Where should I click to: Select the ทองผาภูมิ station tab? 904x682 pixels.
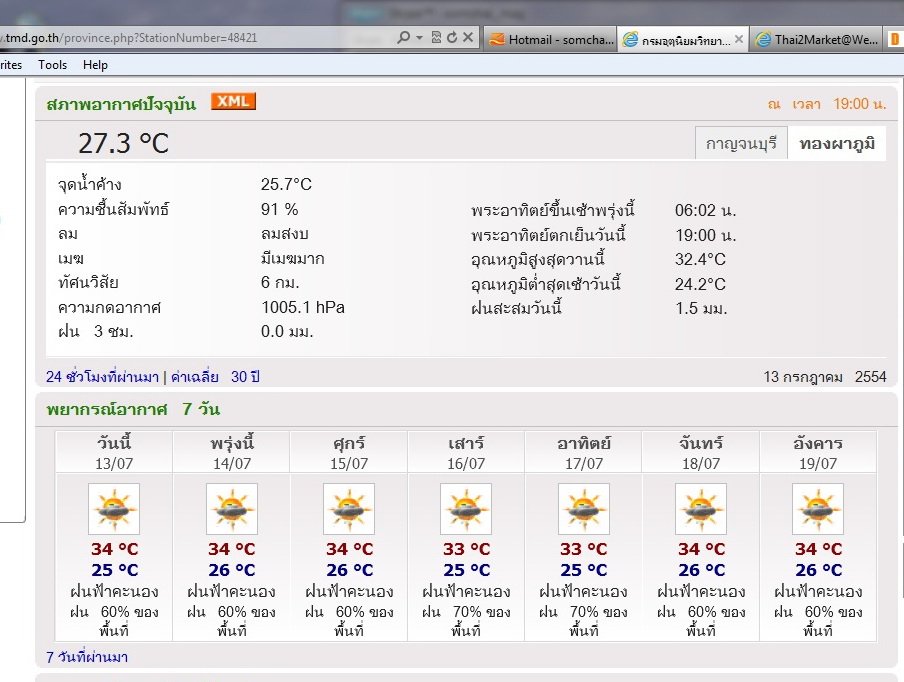pos(837,144)
